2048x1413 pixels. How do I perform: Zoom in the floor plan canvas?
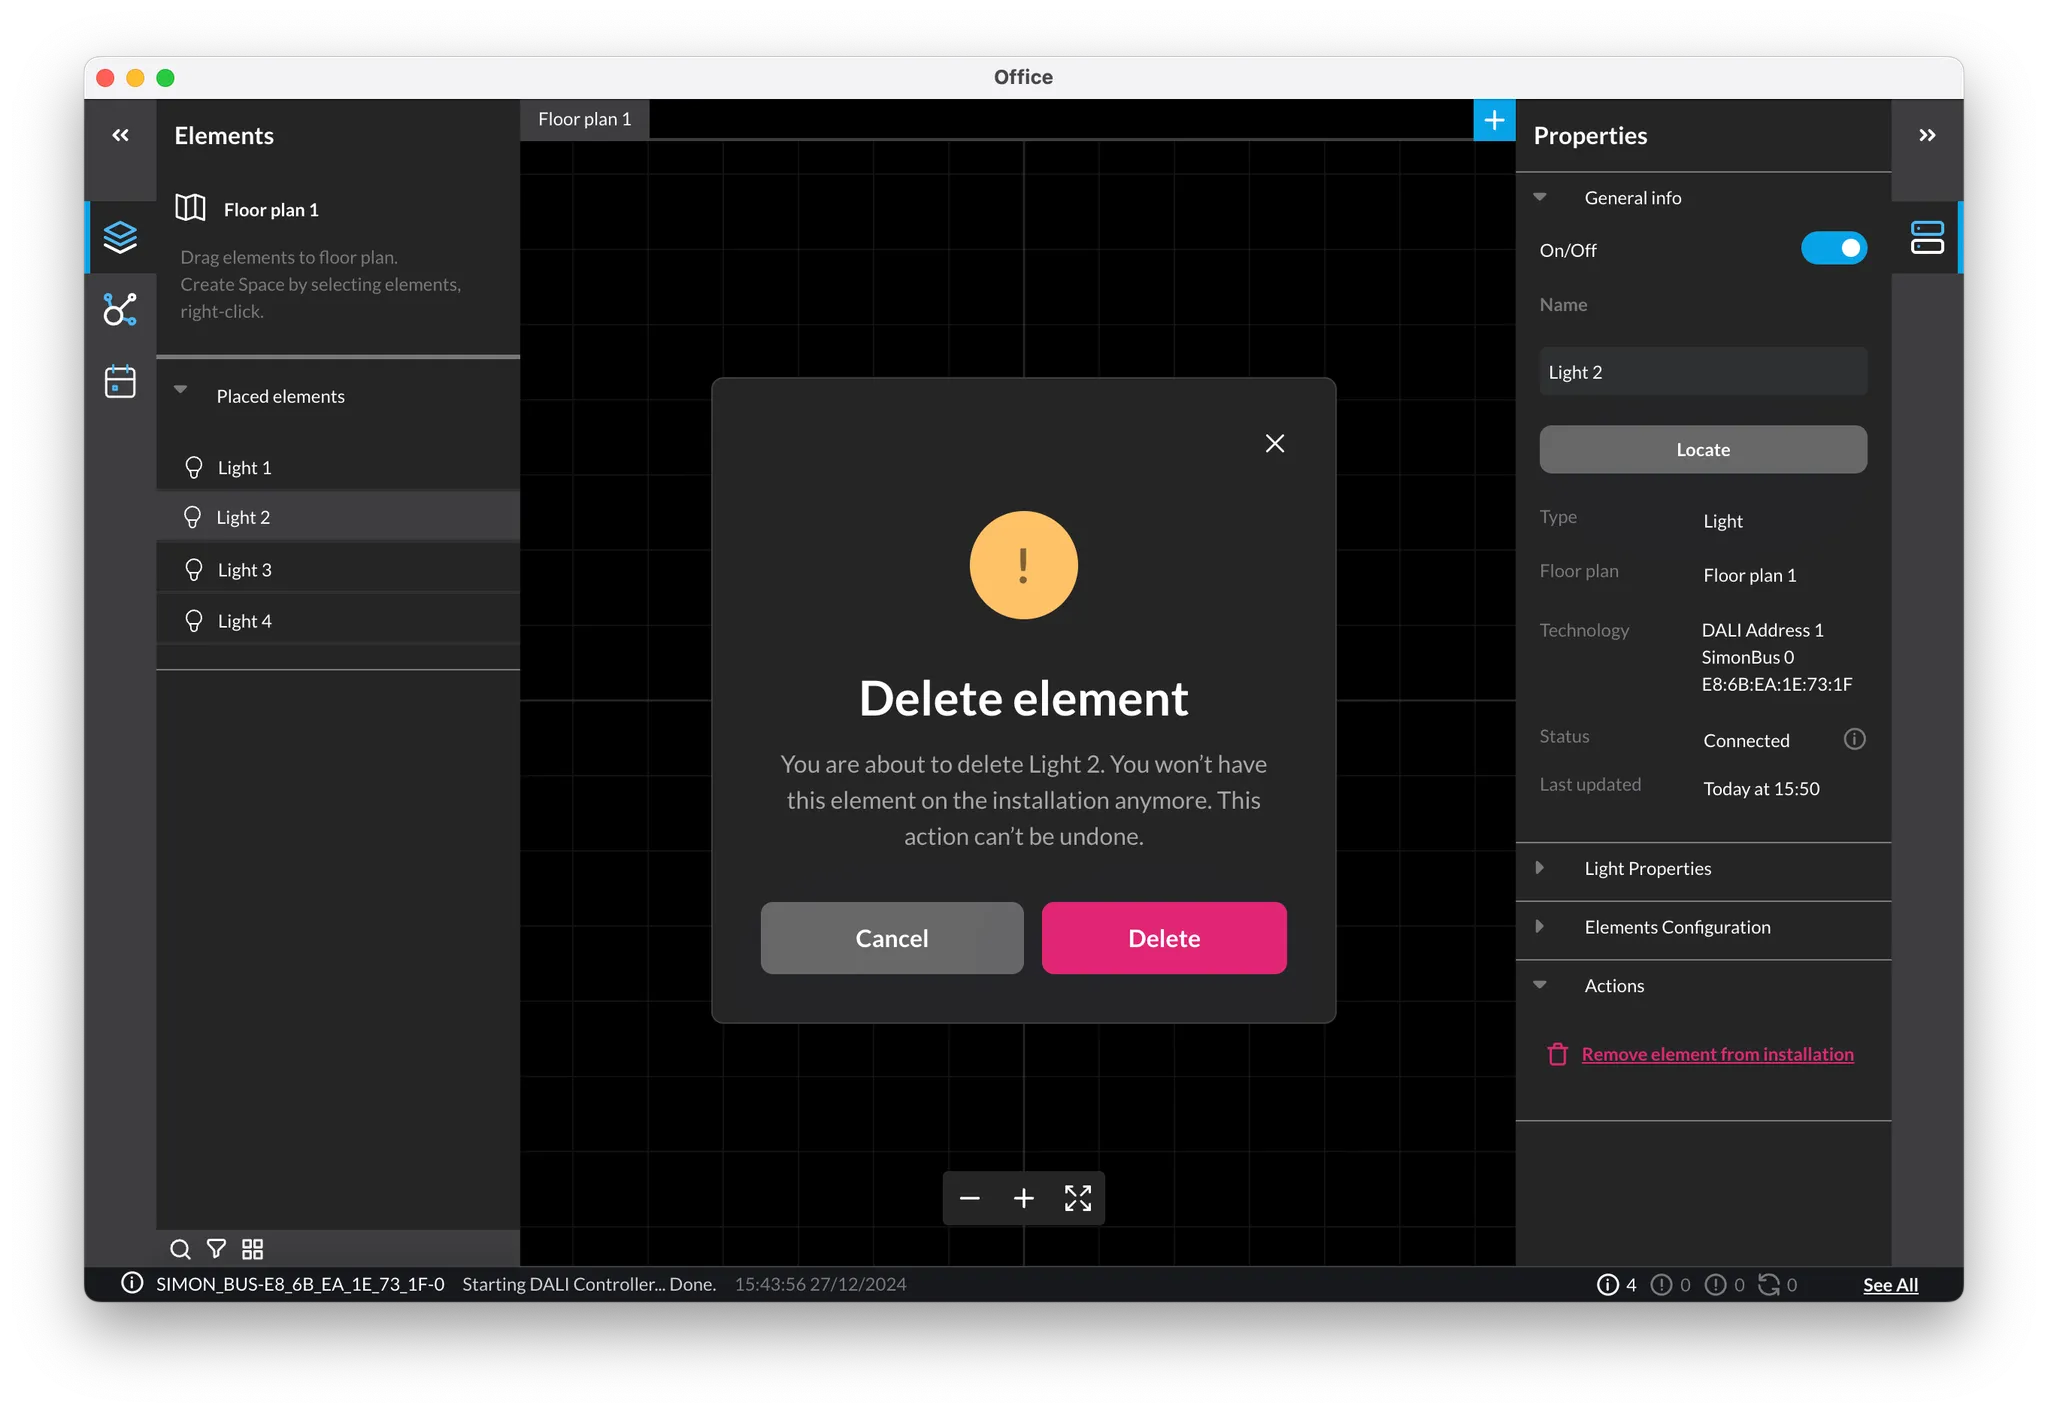click(x=1023, y=1198)
